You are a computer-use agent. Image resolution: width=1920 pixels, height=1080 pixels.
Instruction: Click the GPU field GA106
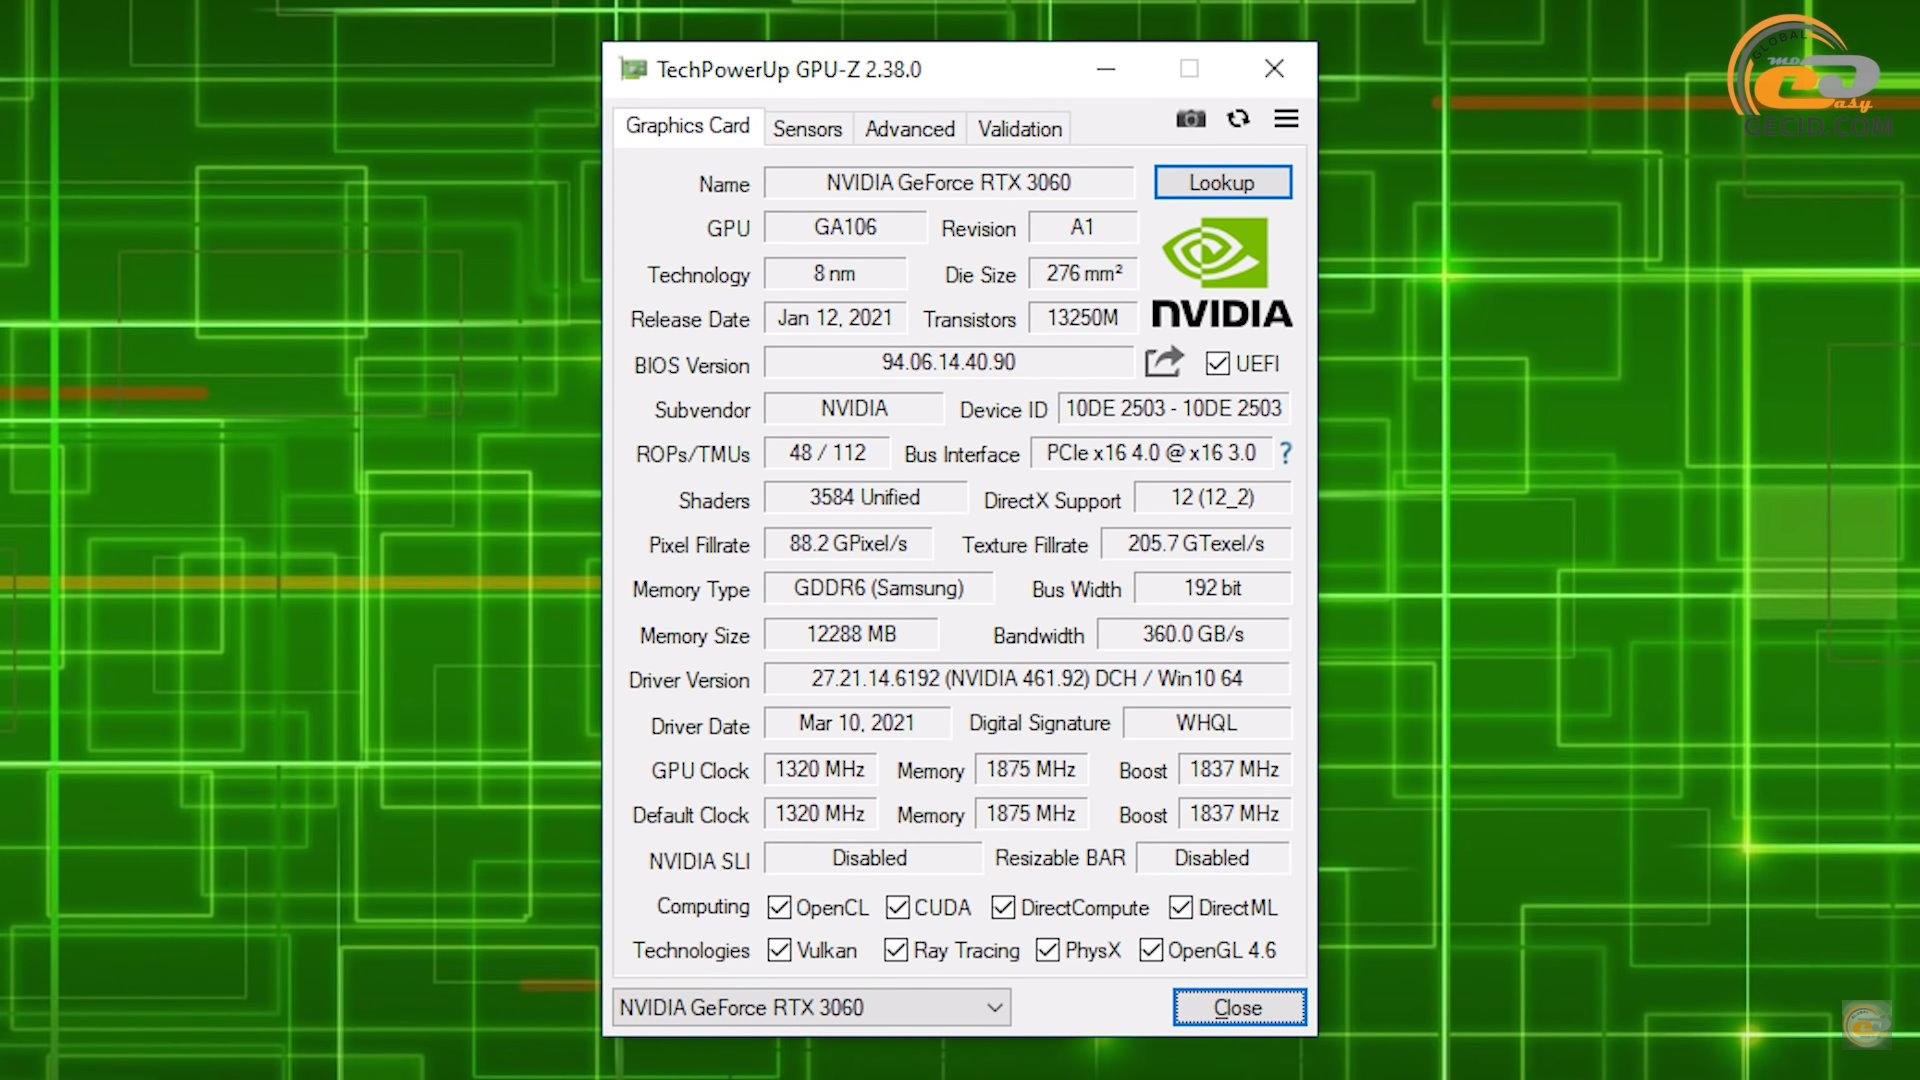(846, 228)
